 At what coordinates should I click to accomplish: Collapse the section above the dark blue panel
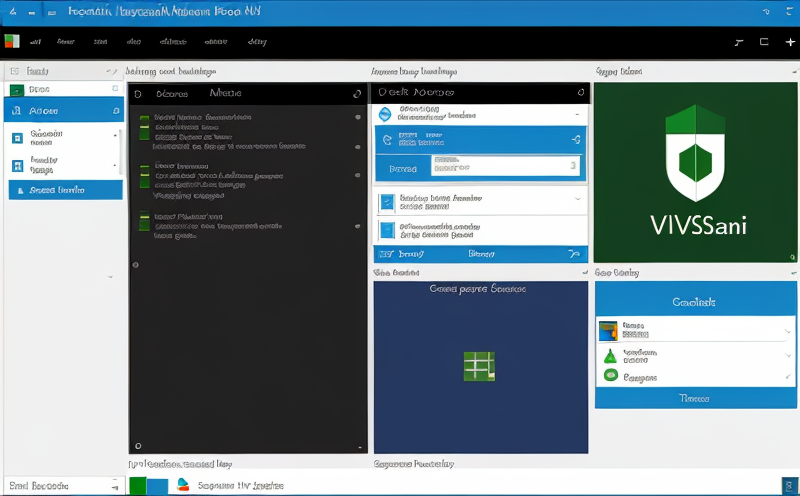tap(585, 273)
